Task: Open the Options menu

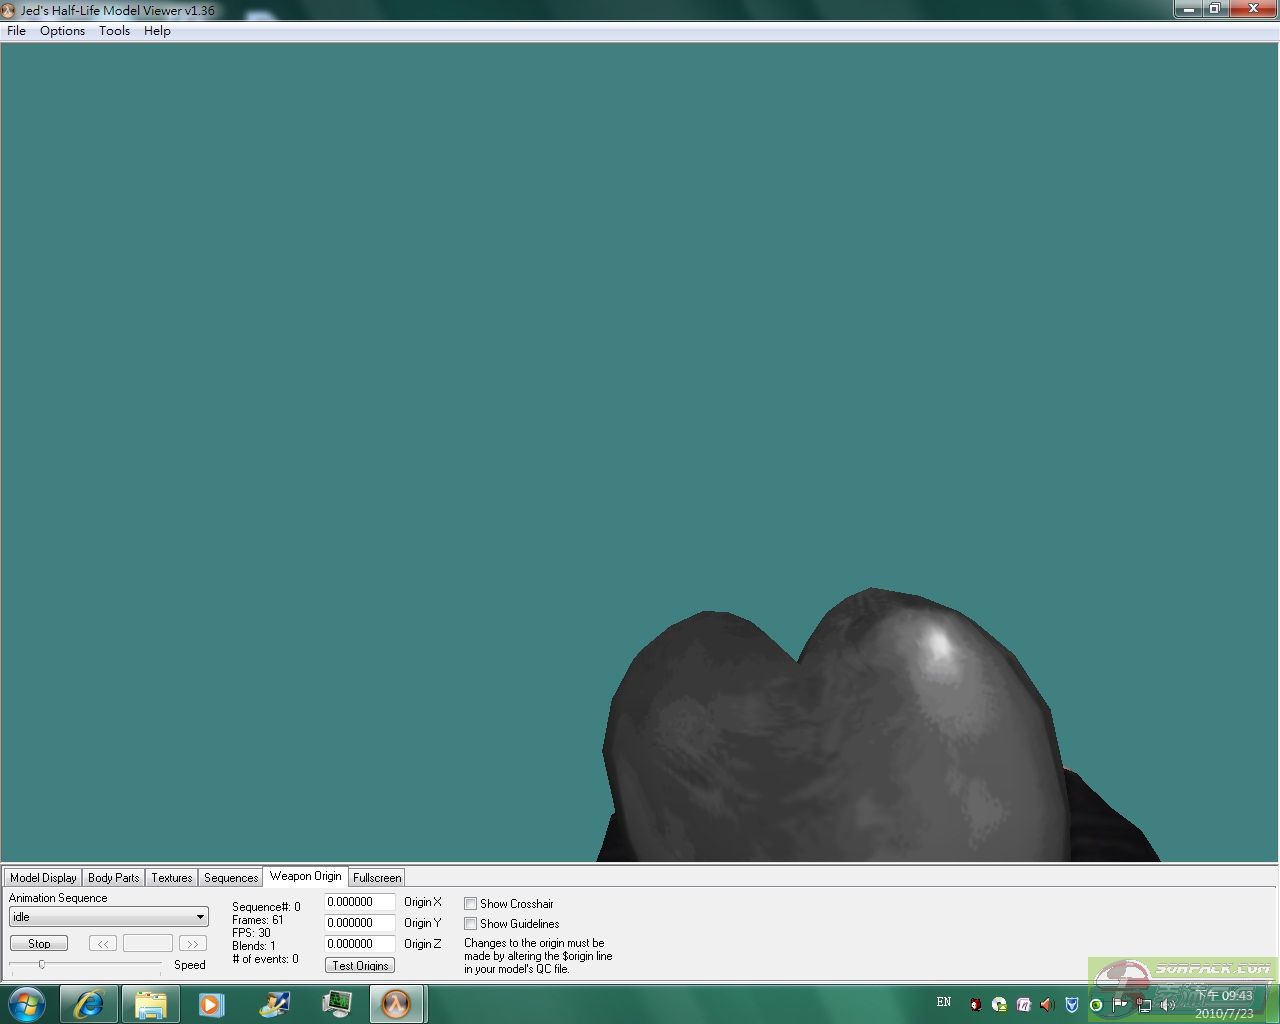Action: (62, 31)
